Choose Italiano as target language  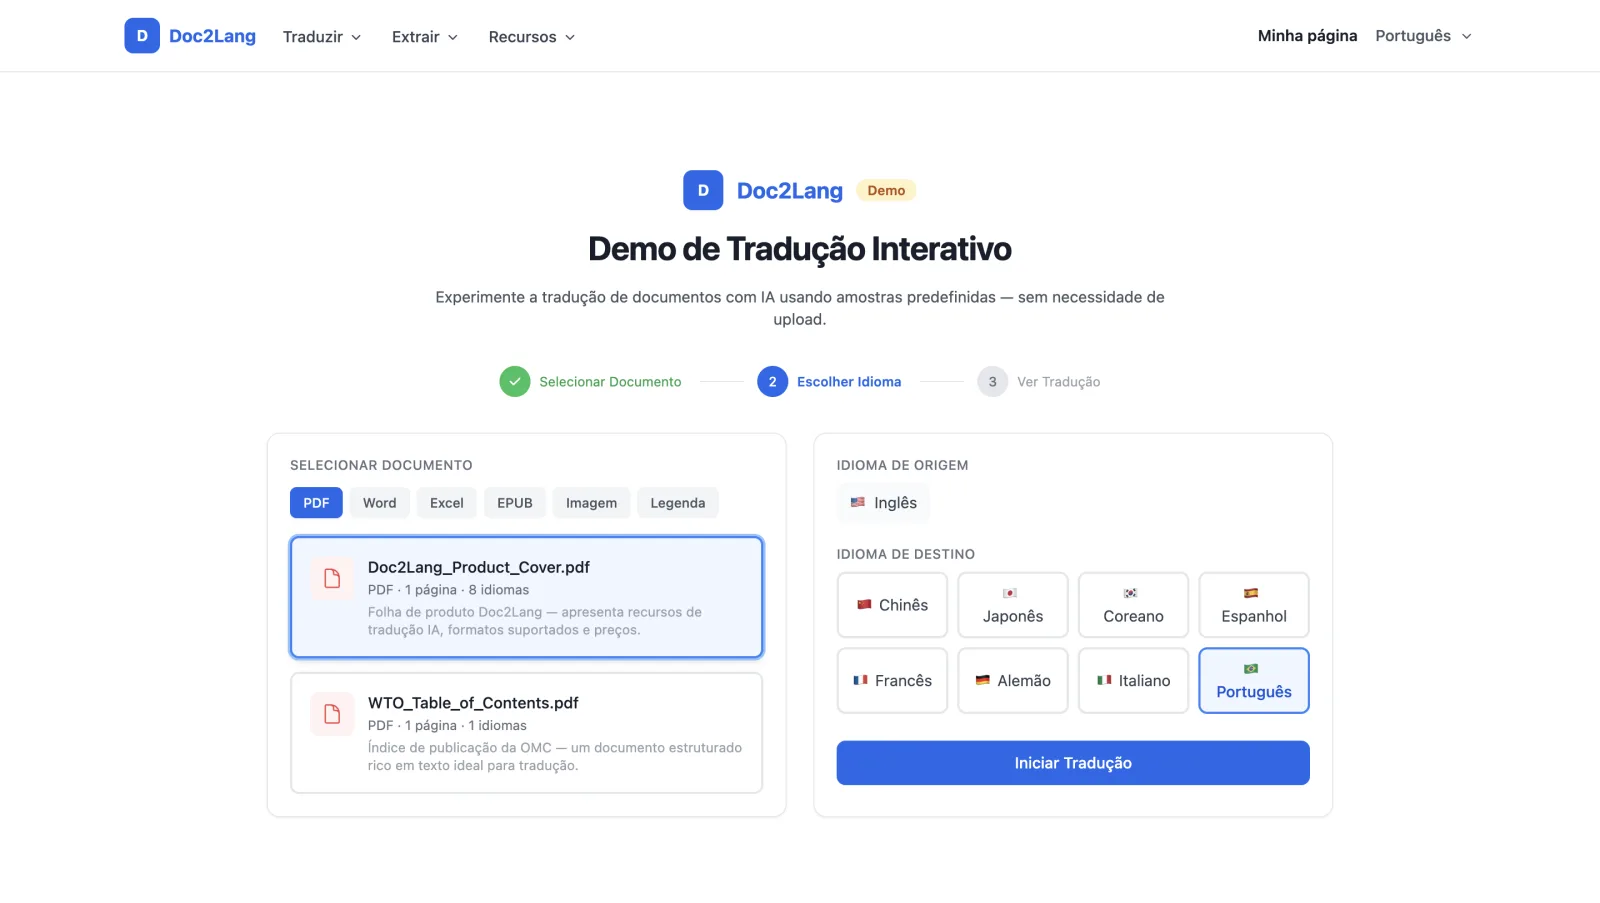click(x=1133, y=681)
